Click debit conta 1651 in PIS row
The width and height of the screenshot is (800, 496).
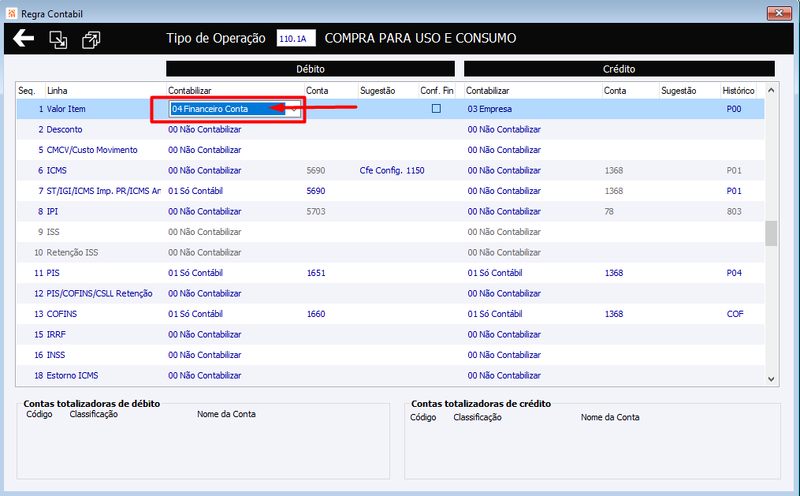[316, 272]
